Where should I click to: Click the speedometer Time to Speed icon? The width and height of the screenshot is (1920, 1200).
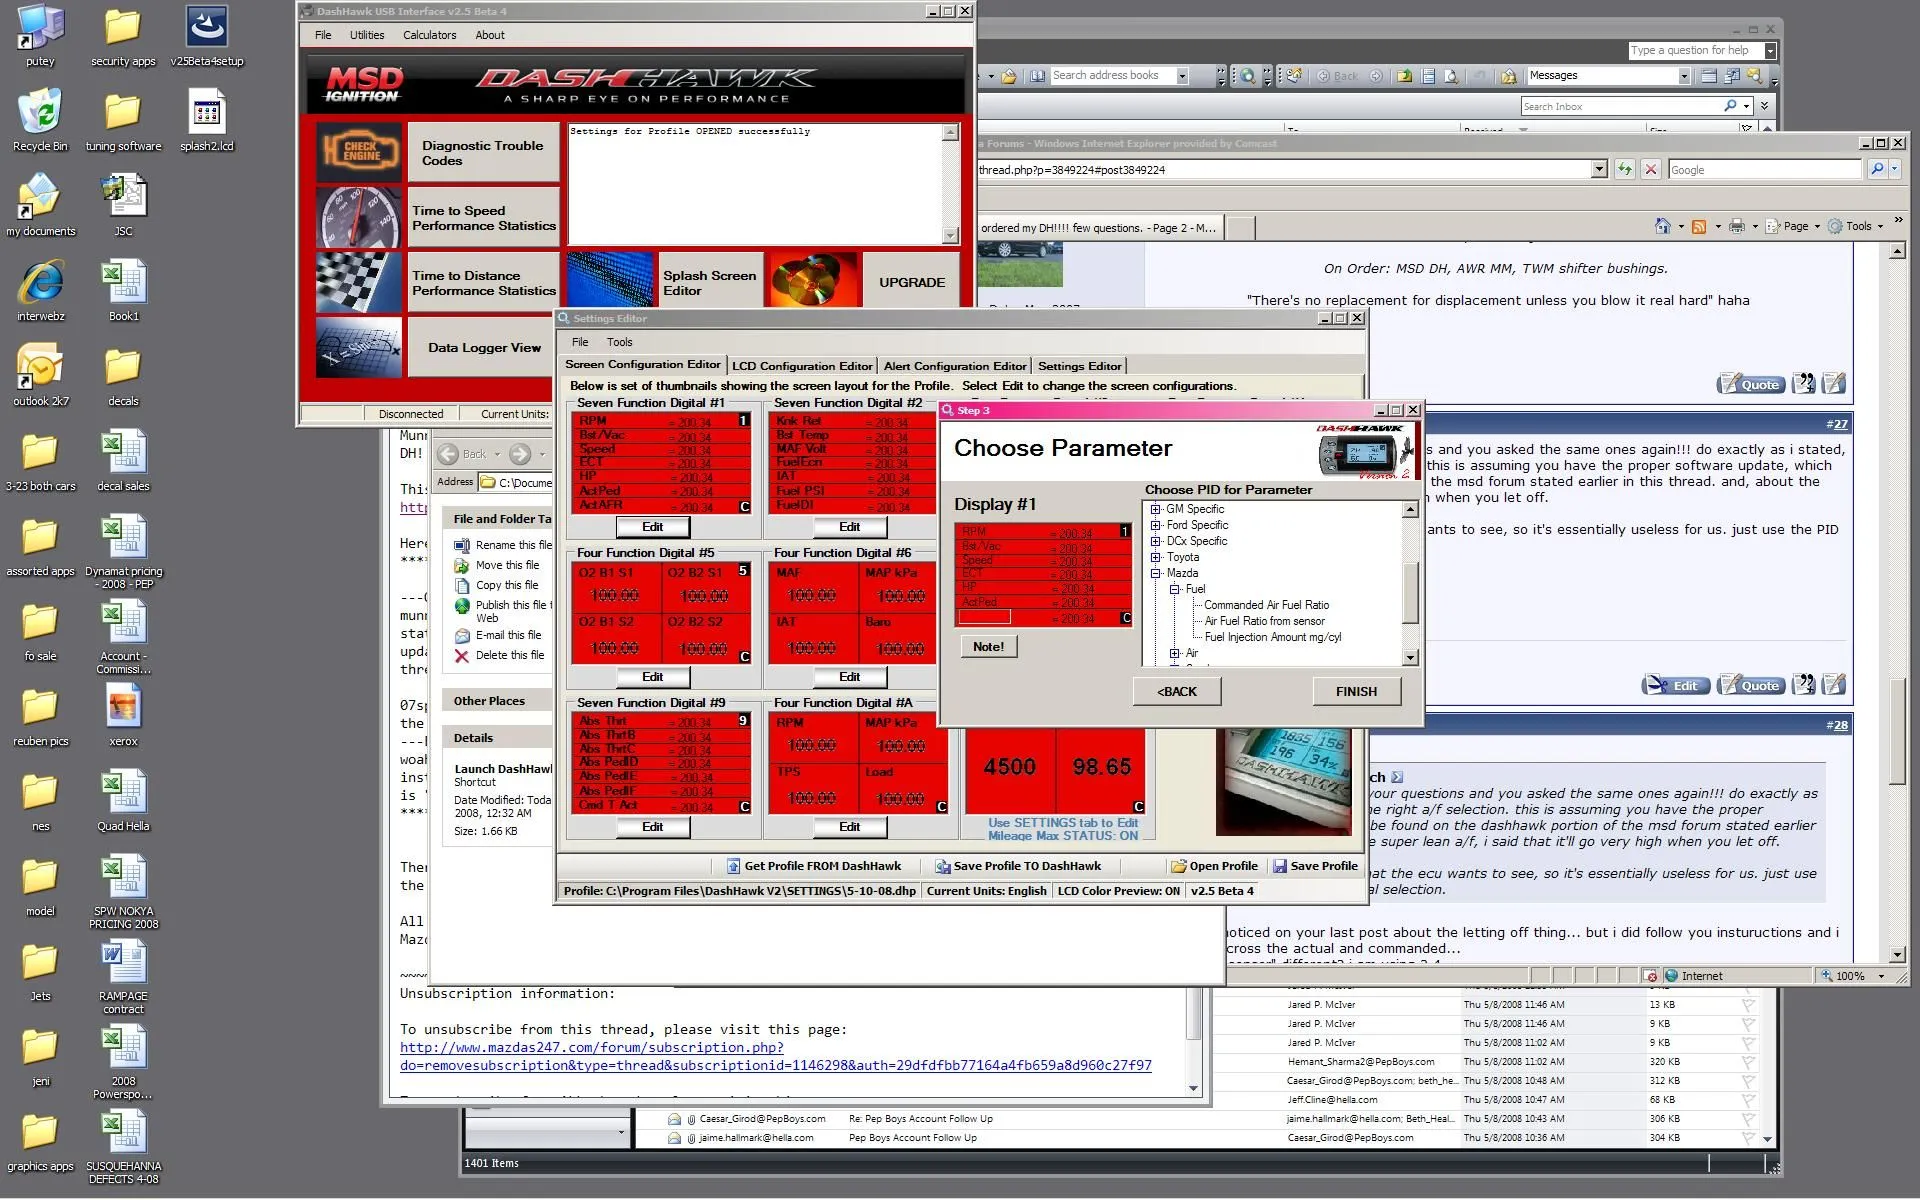click(360, 217)
